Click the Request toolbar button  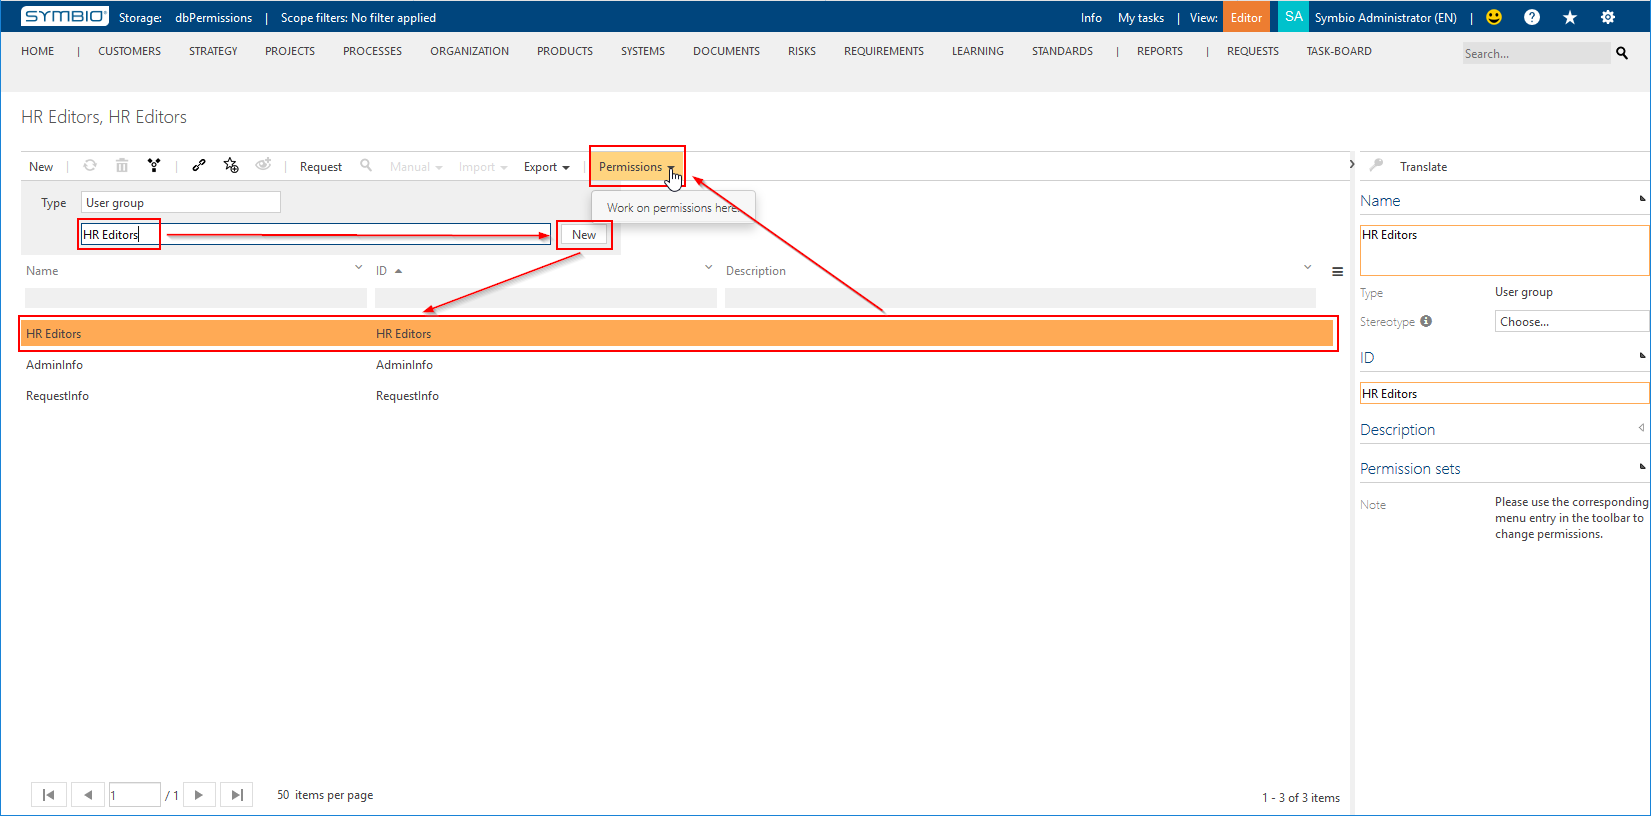pyautogui.click(x=321, y=167)
